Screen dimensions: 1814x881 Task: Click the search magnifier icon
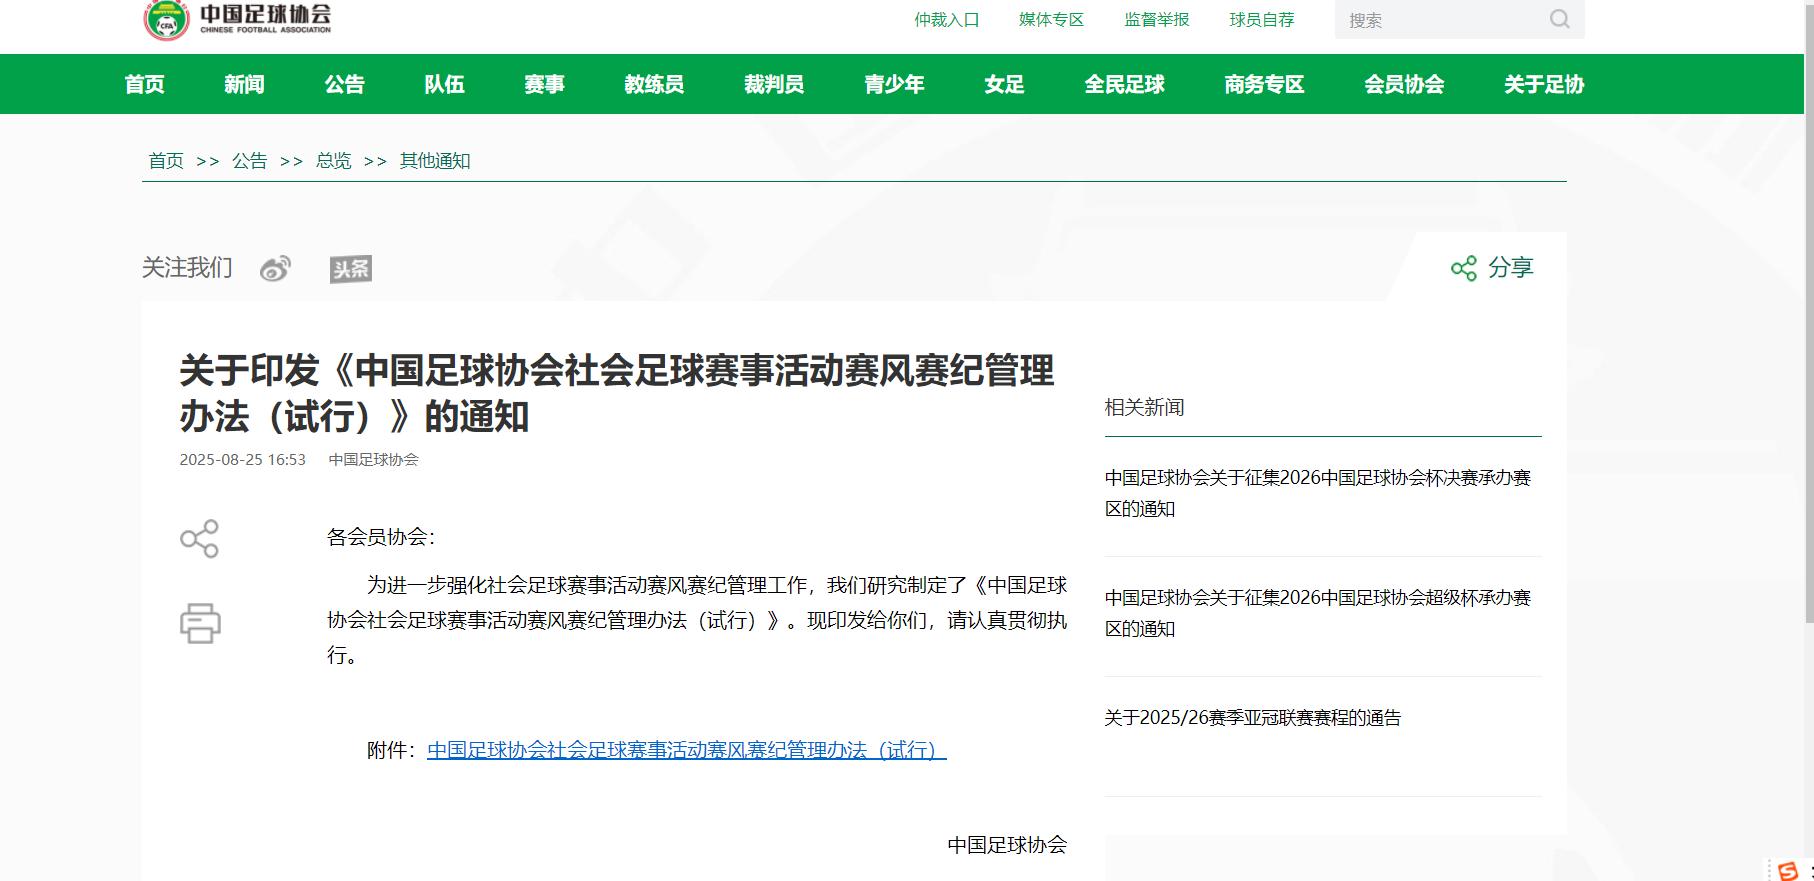tap(1559, 19)
